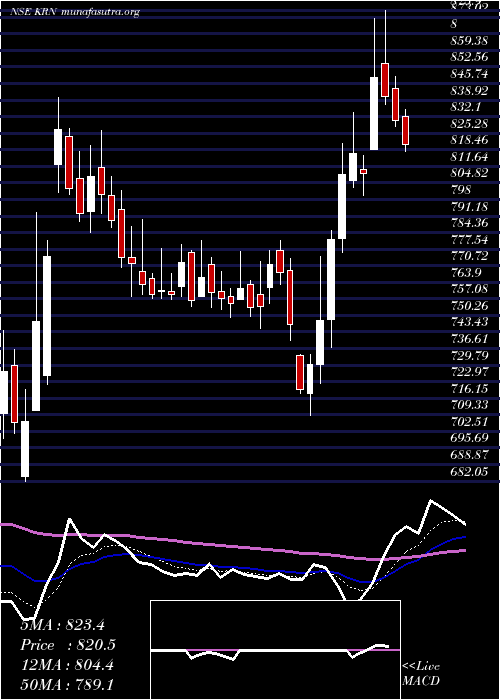Select the 832.1 price axis label
This screenshot has width=500, height=700.
coord(465,107)
